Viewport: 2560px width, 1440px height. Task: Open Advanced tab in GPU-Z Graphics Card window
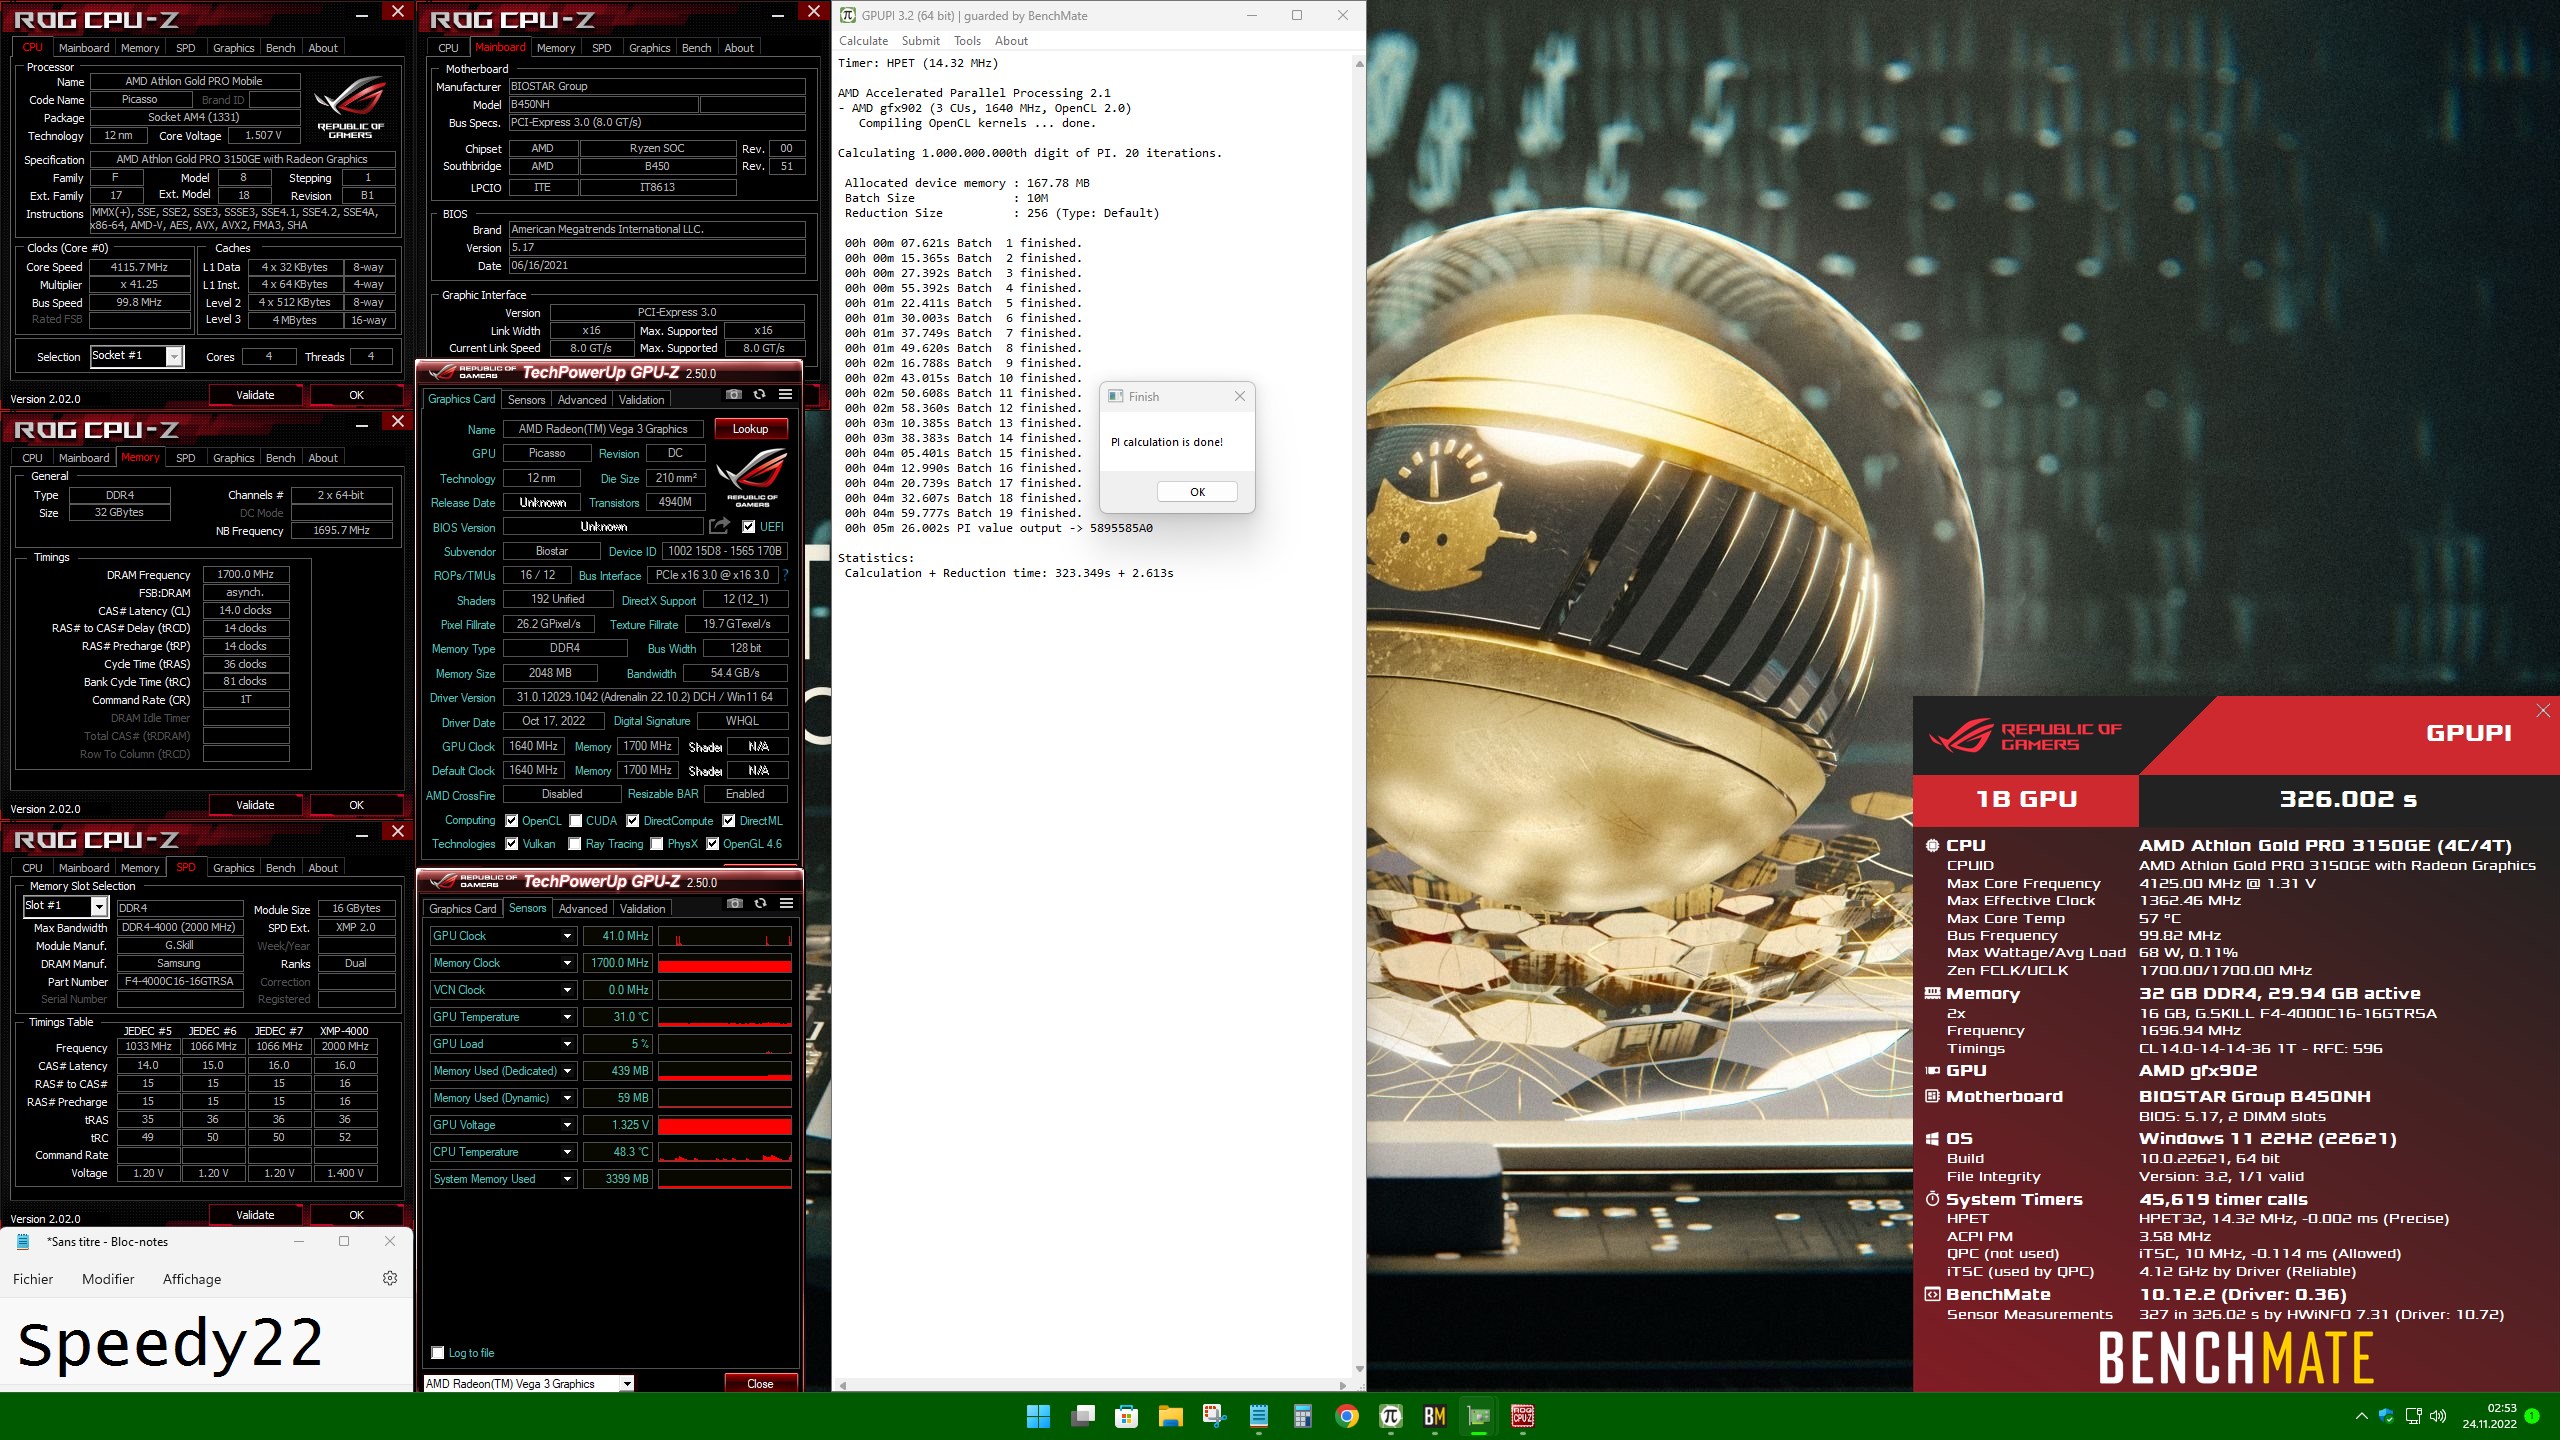[x=582, y=400]
